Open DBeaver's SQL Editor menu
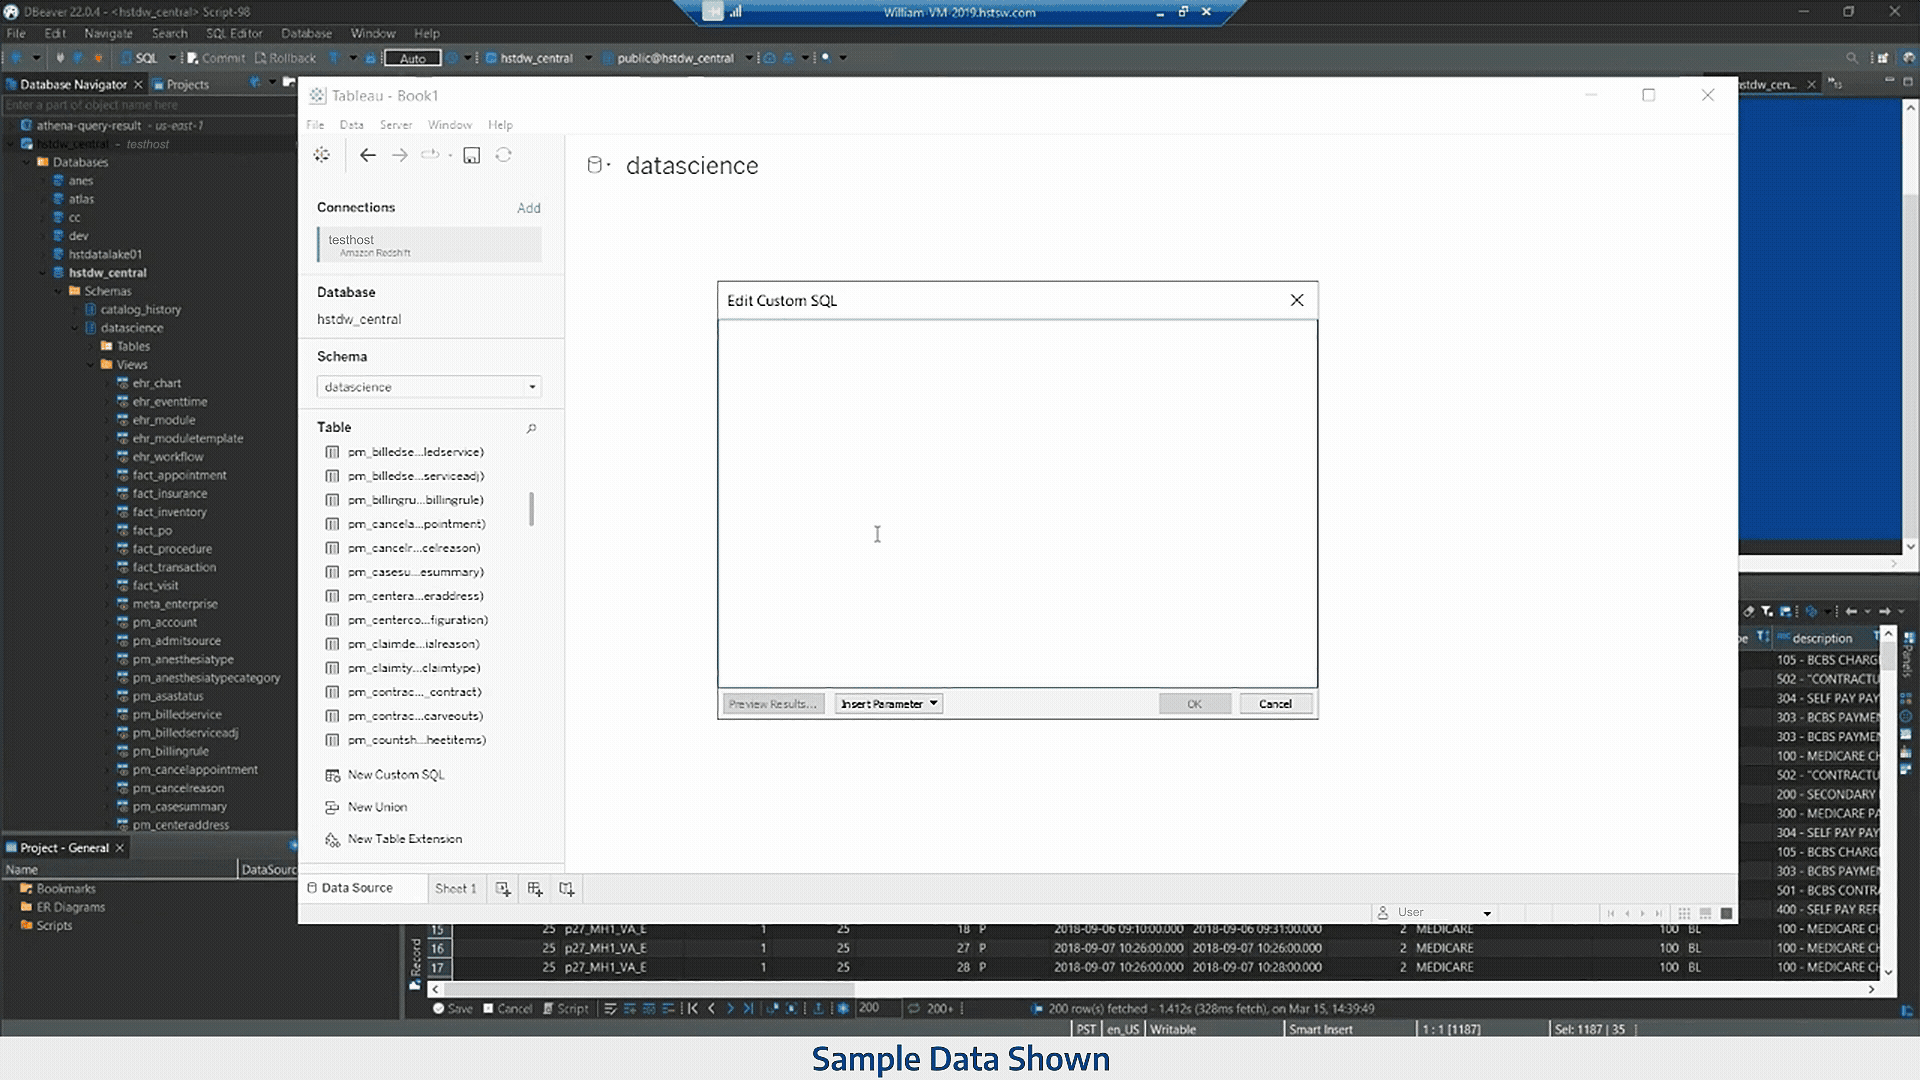 click(x=234, y=33)
